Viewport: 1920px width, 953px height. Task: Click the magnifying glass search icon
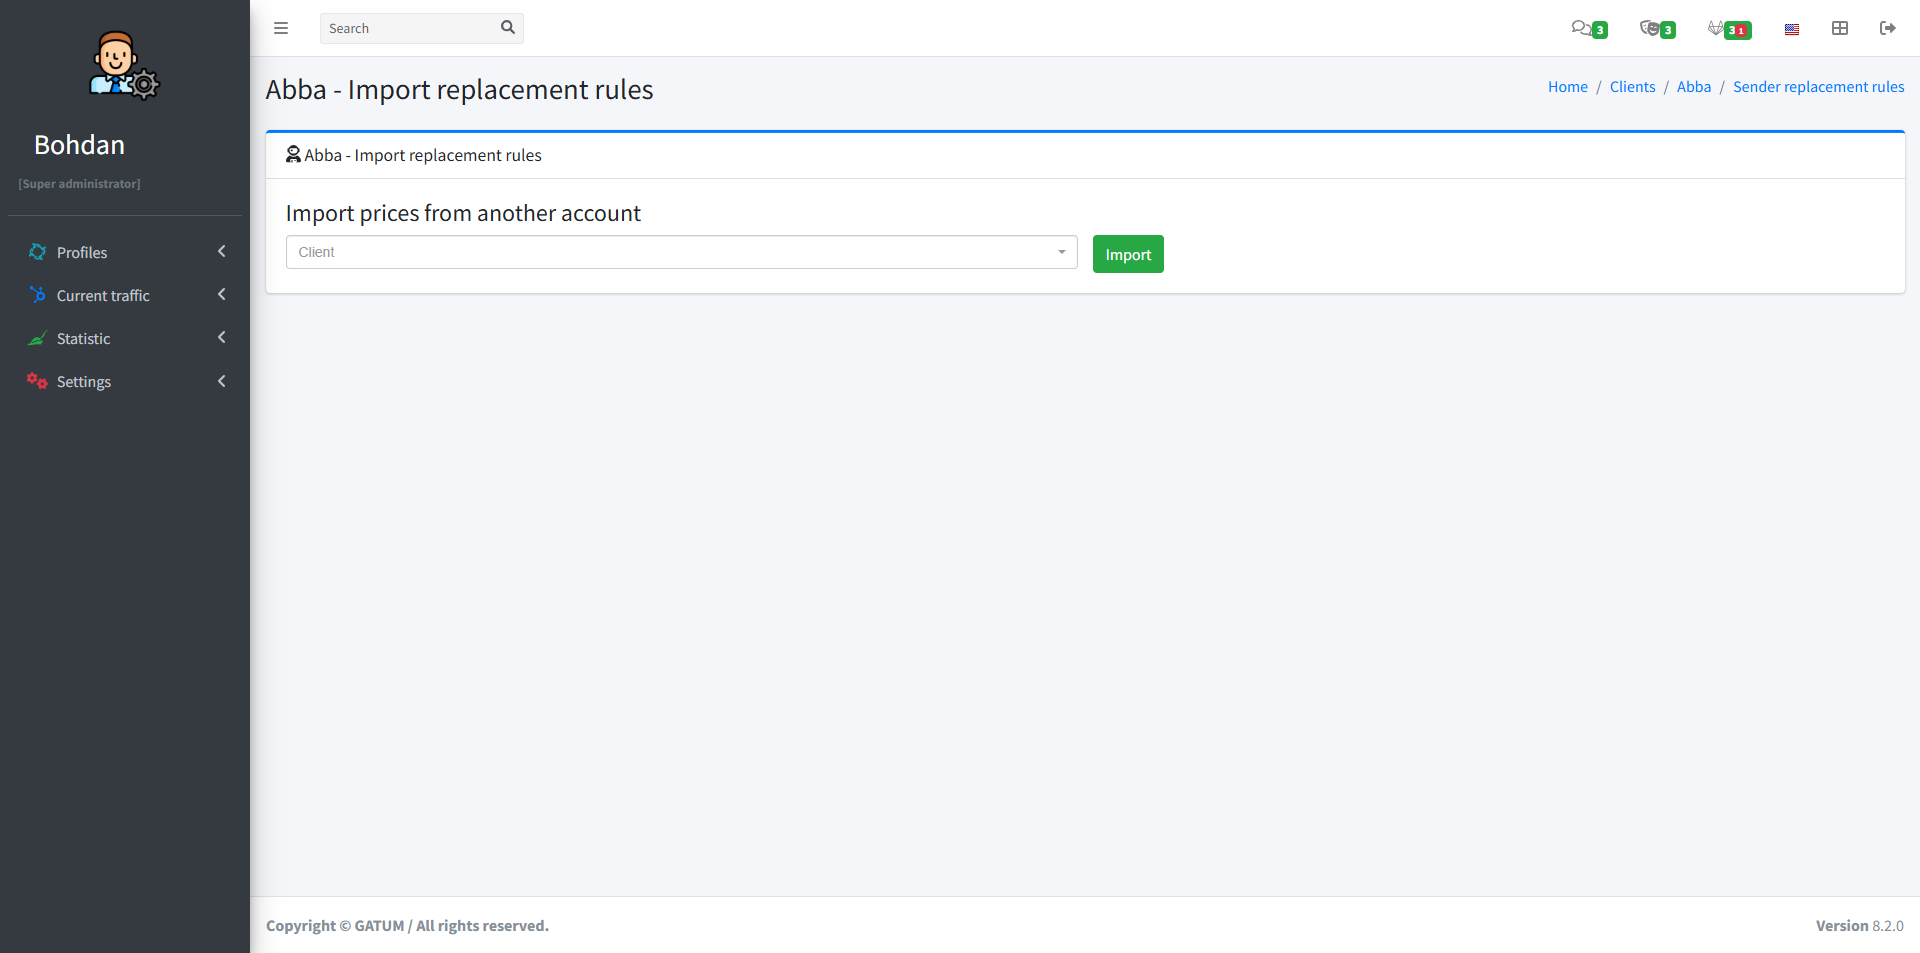point(507,28)
